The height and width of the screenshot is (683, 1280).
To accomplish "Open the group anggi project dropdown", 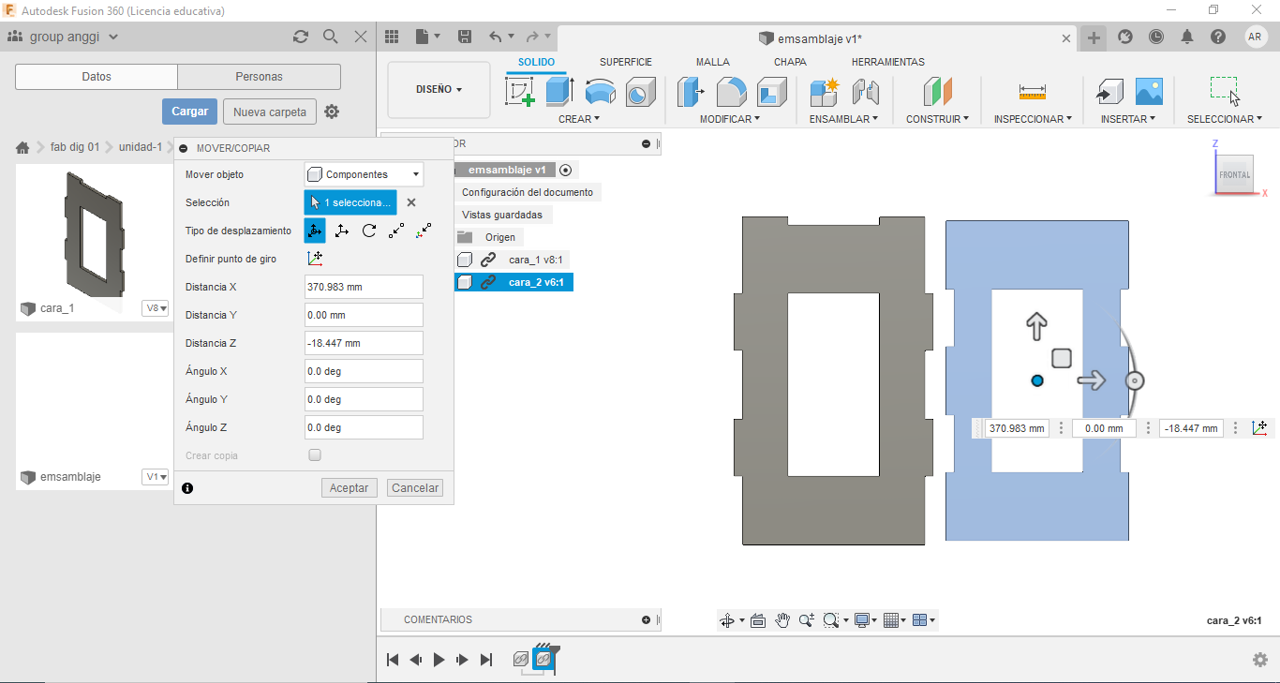I will point(63,37).
